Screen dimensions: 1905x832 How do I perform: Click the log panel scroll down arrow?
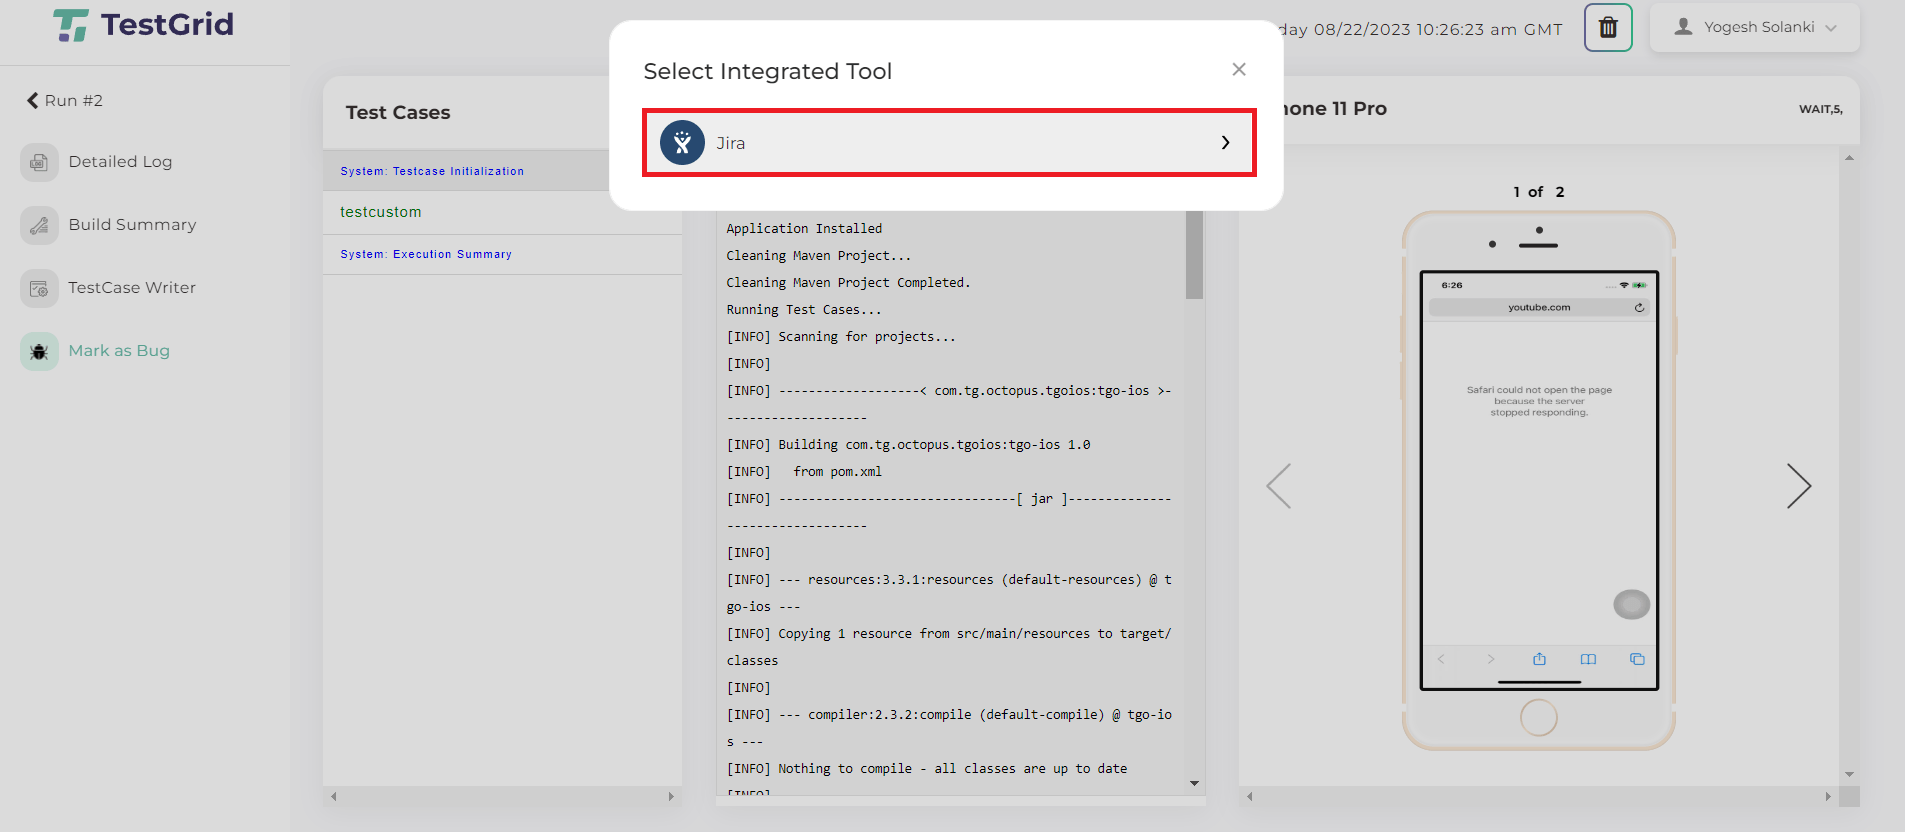1194,783
